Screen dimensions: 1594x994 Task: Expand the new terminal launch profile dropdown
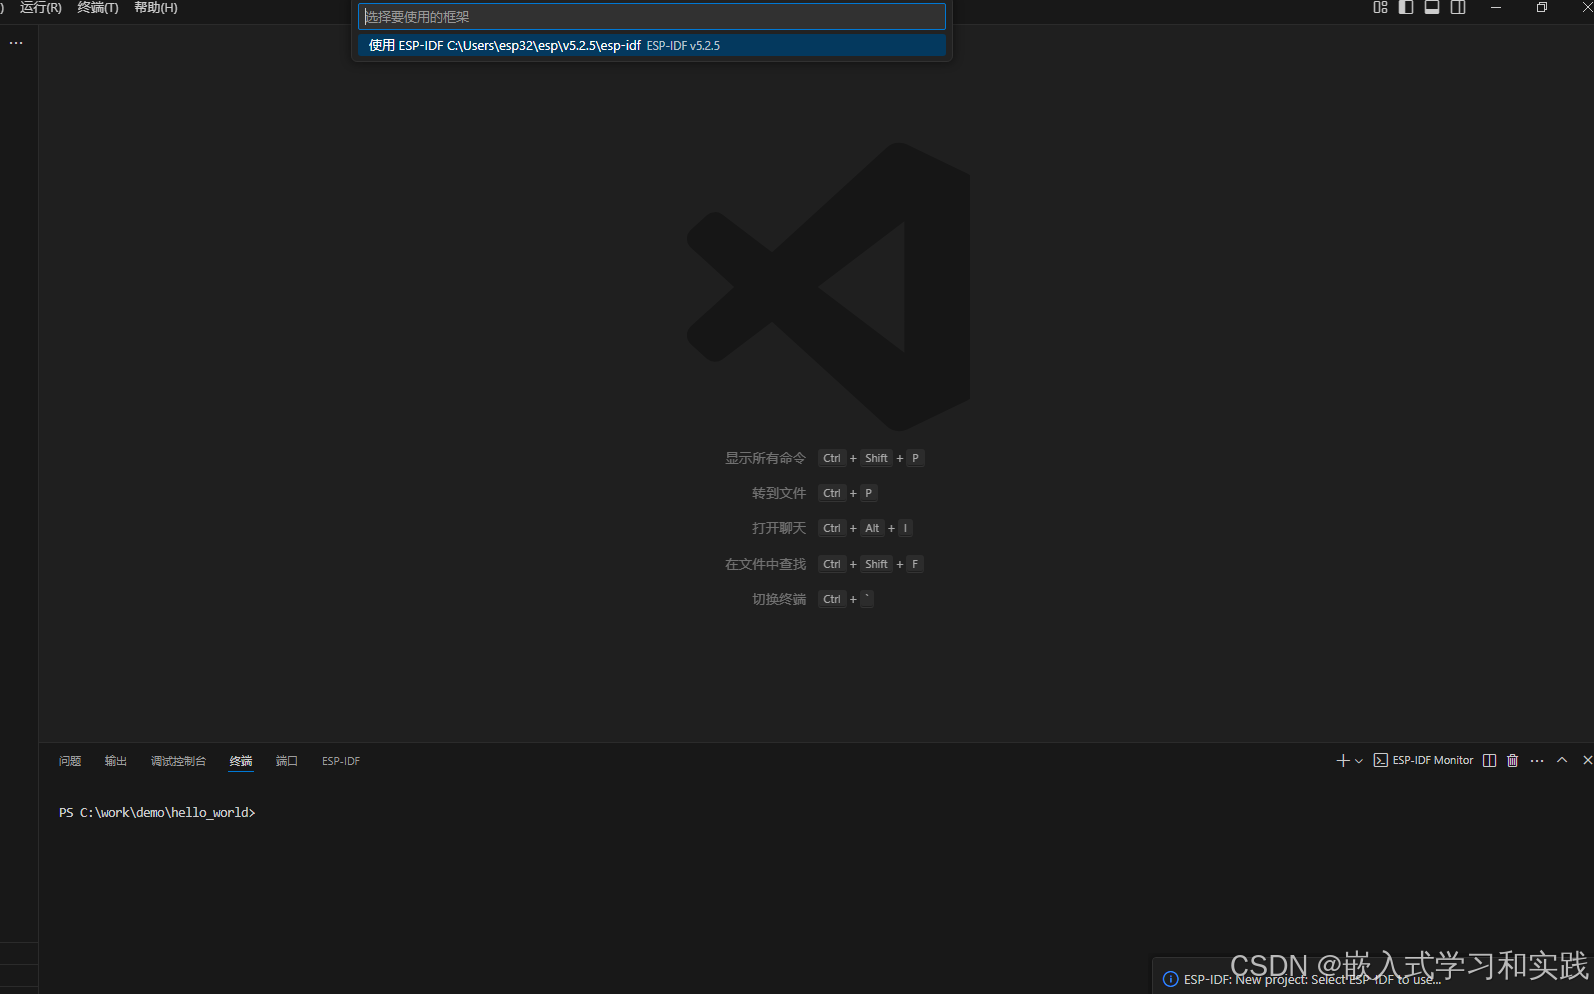pos(1359,761)
